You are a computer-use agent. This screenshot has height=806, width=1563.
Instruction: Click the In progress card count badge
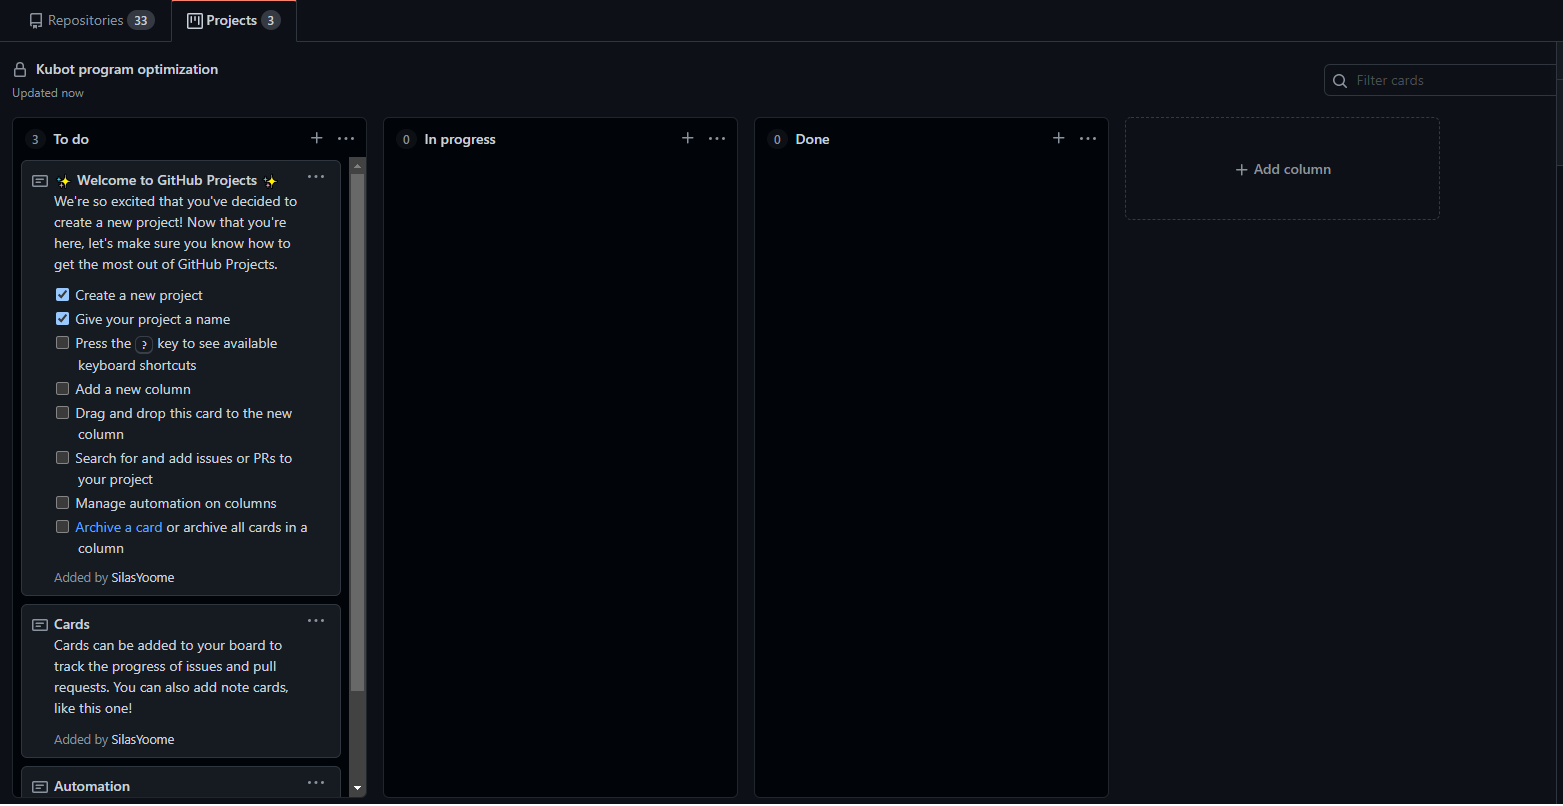406,139
